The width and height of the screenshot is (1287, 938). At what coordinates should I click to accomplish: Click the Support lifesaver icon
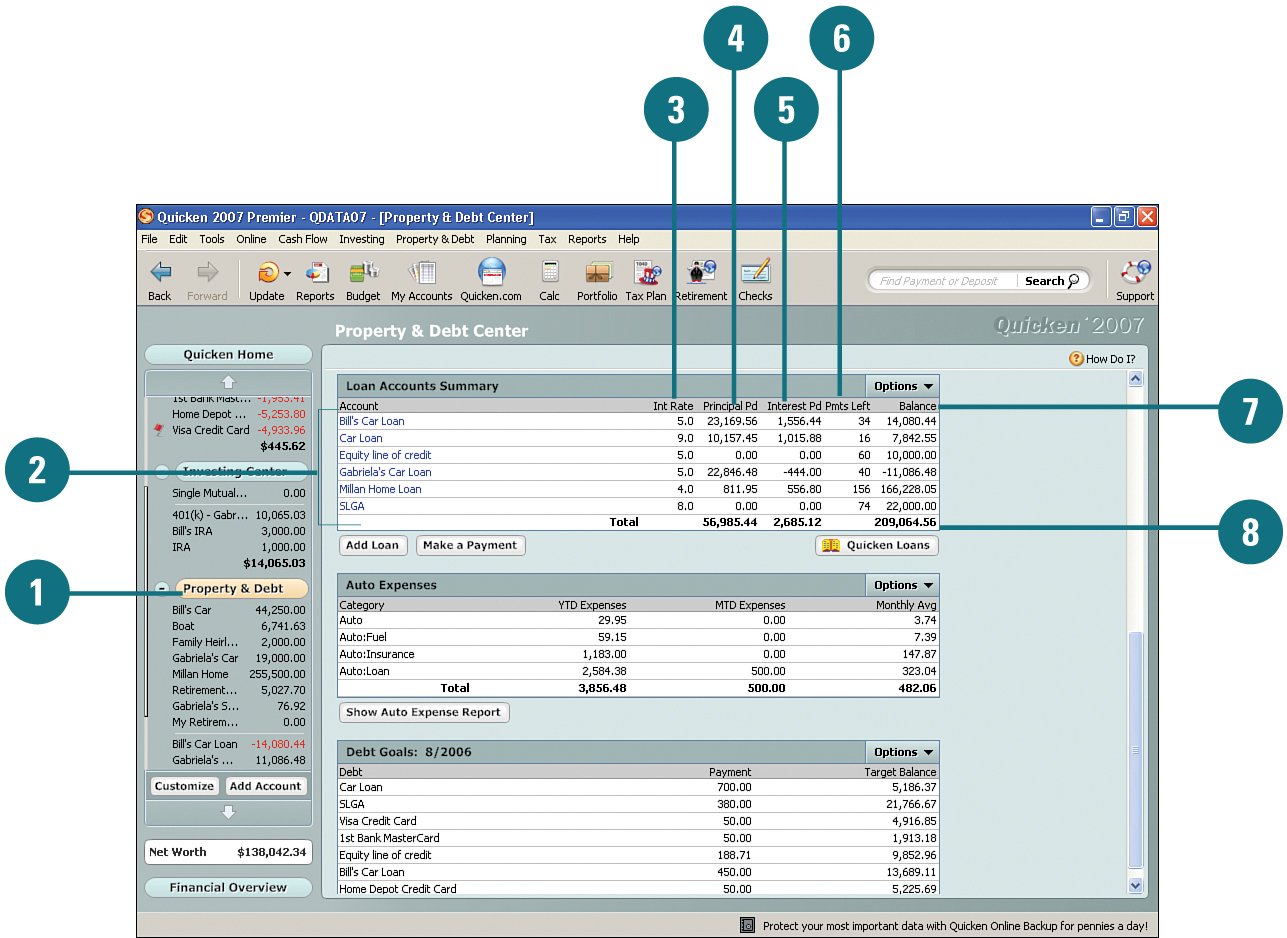(1135, 273)
